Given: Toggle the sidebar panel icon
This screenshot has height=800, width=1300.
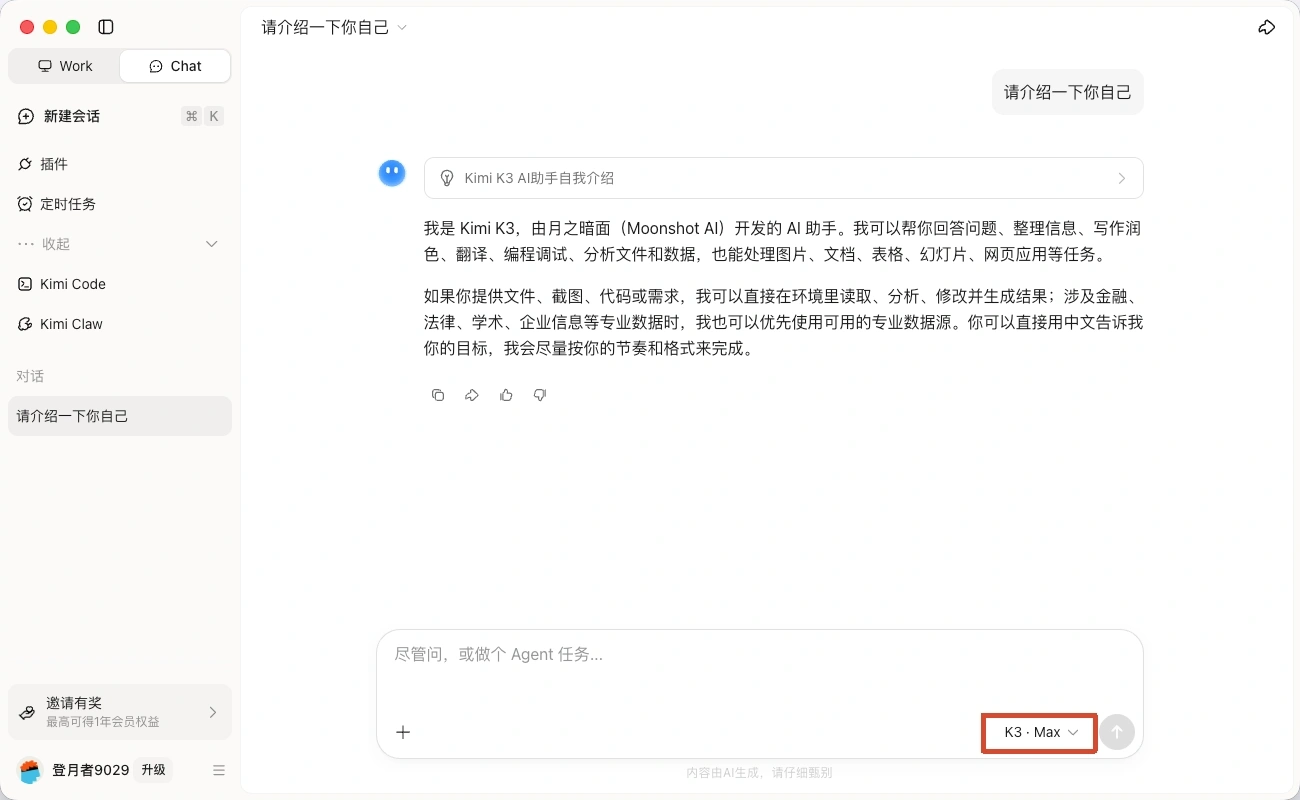Looking at the screenshot, I should [x=107, y=27].
